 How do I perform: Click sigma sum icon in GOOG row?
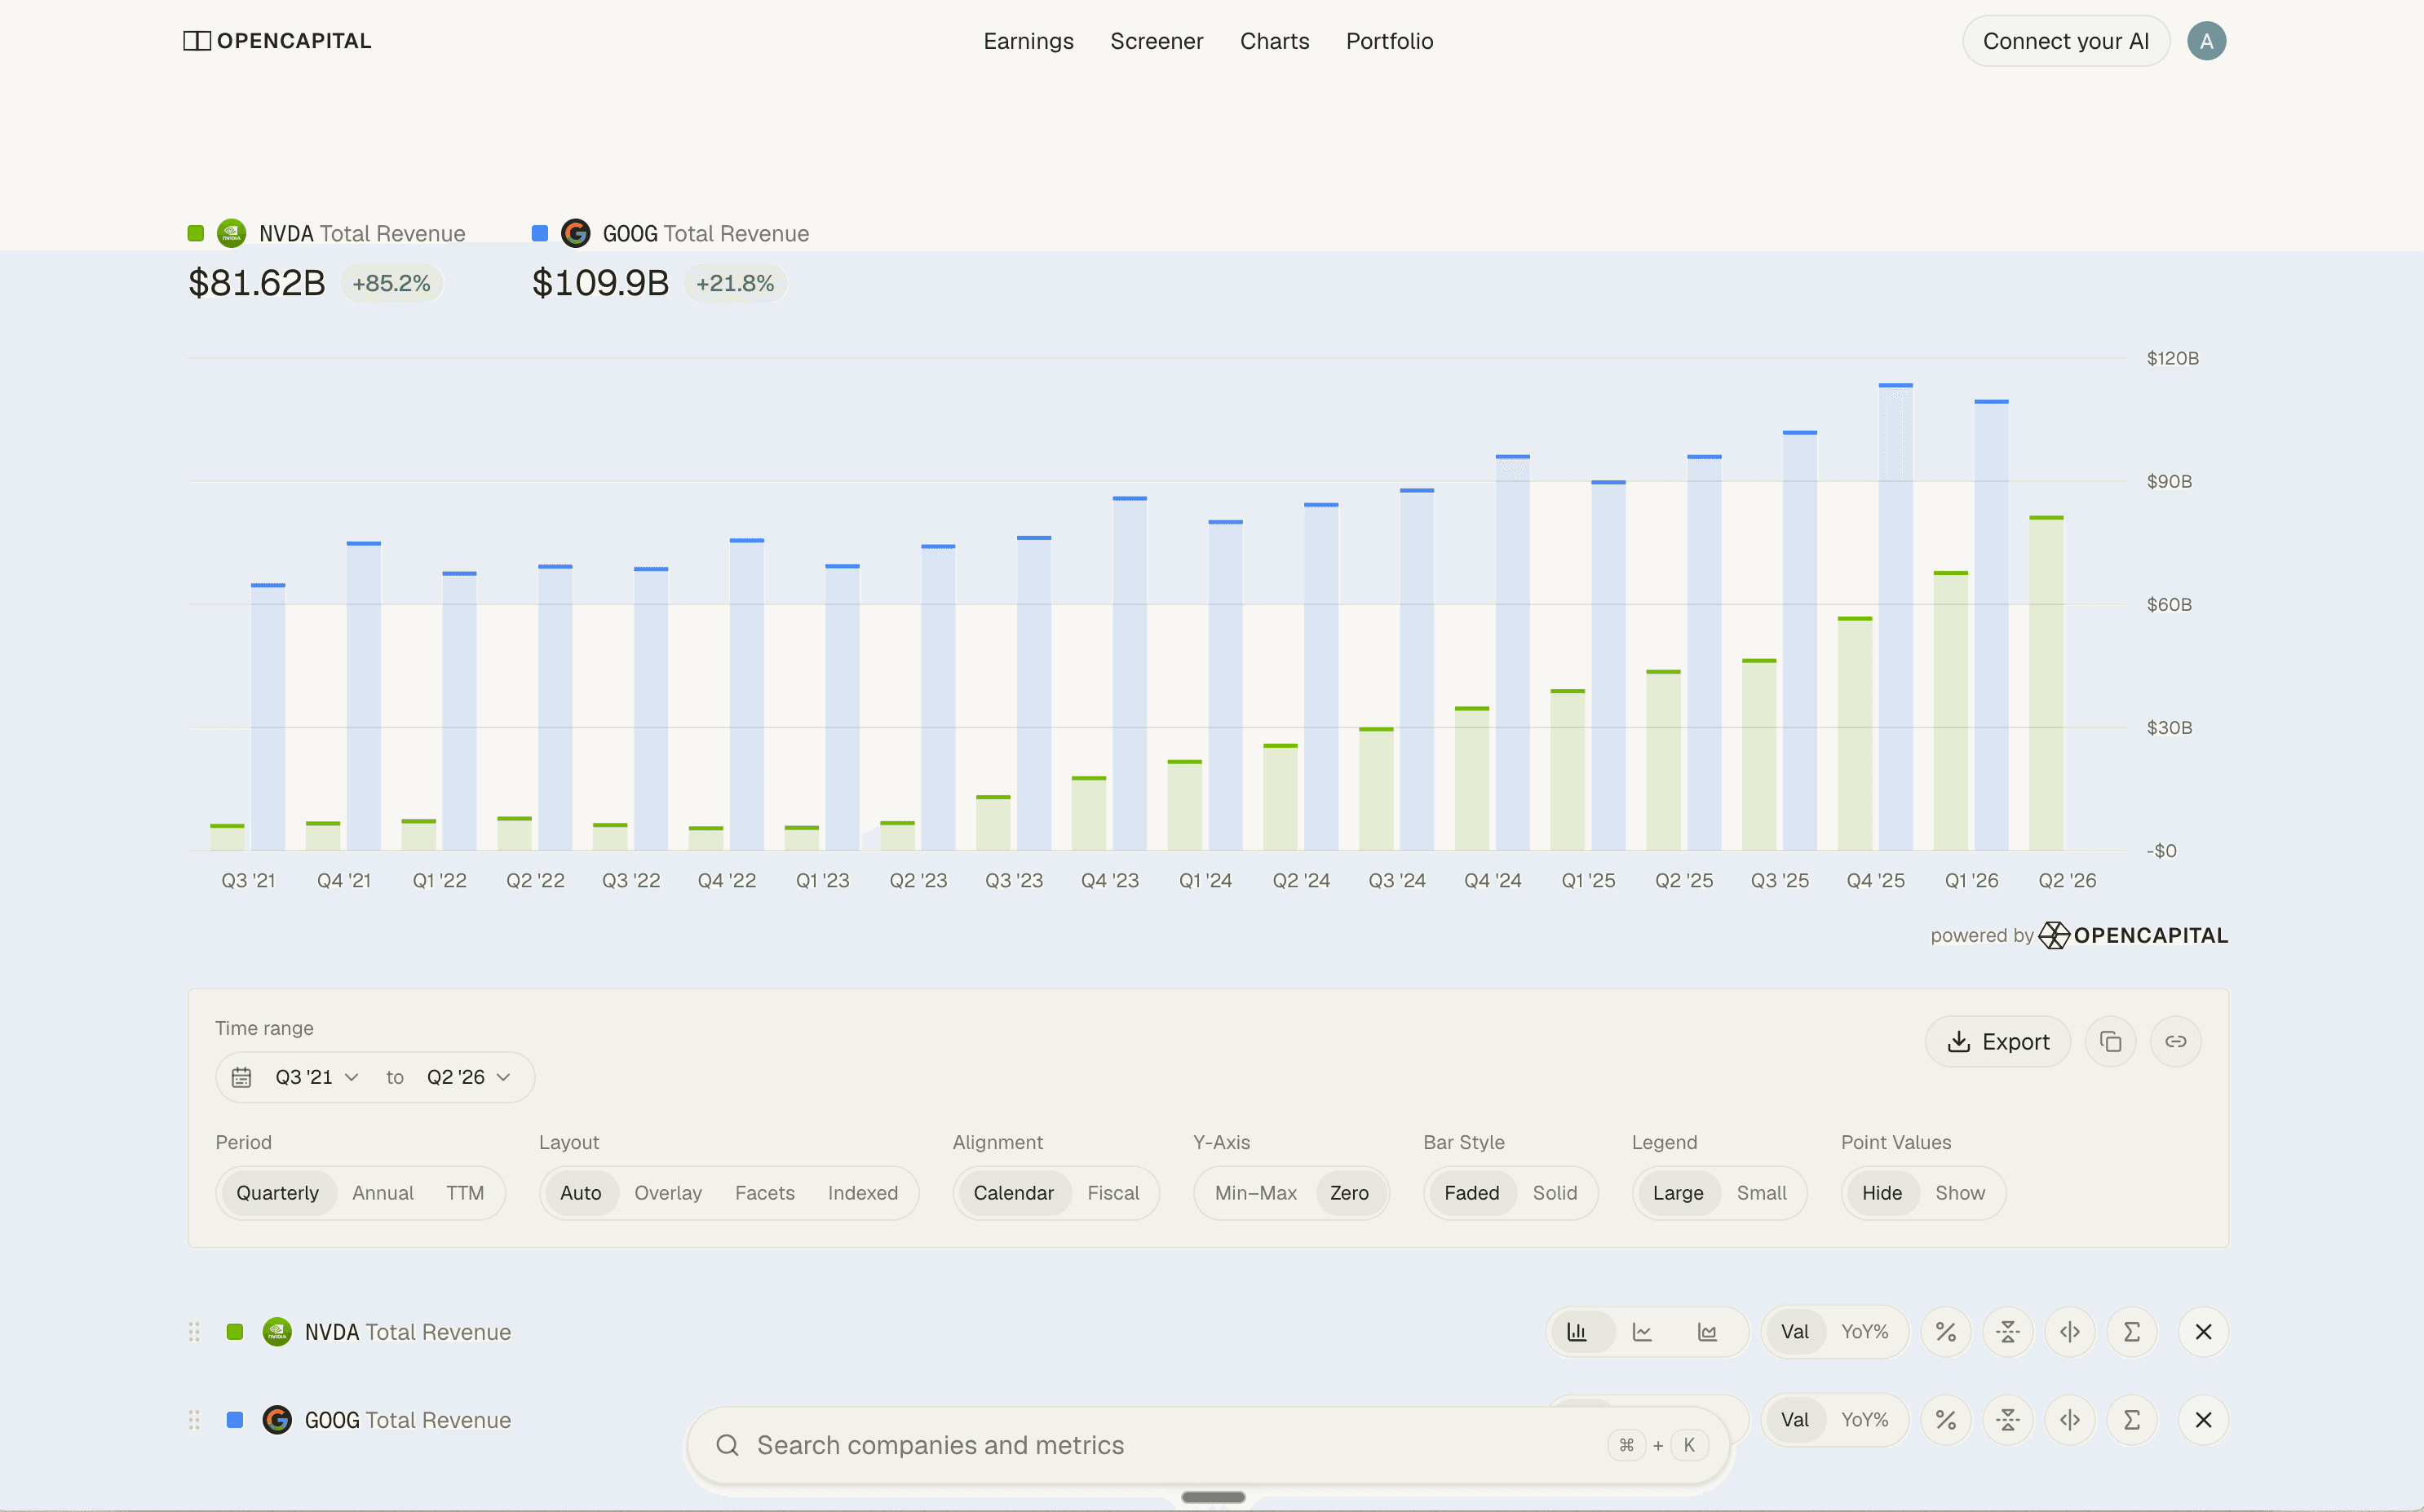(2131, 1420)
